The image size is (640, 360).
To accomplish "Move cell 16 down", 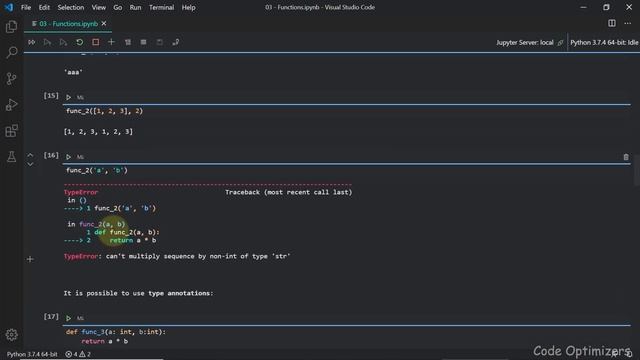I will click(x=30, y=164).
